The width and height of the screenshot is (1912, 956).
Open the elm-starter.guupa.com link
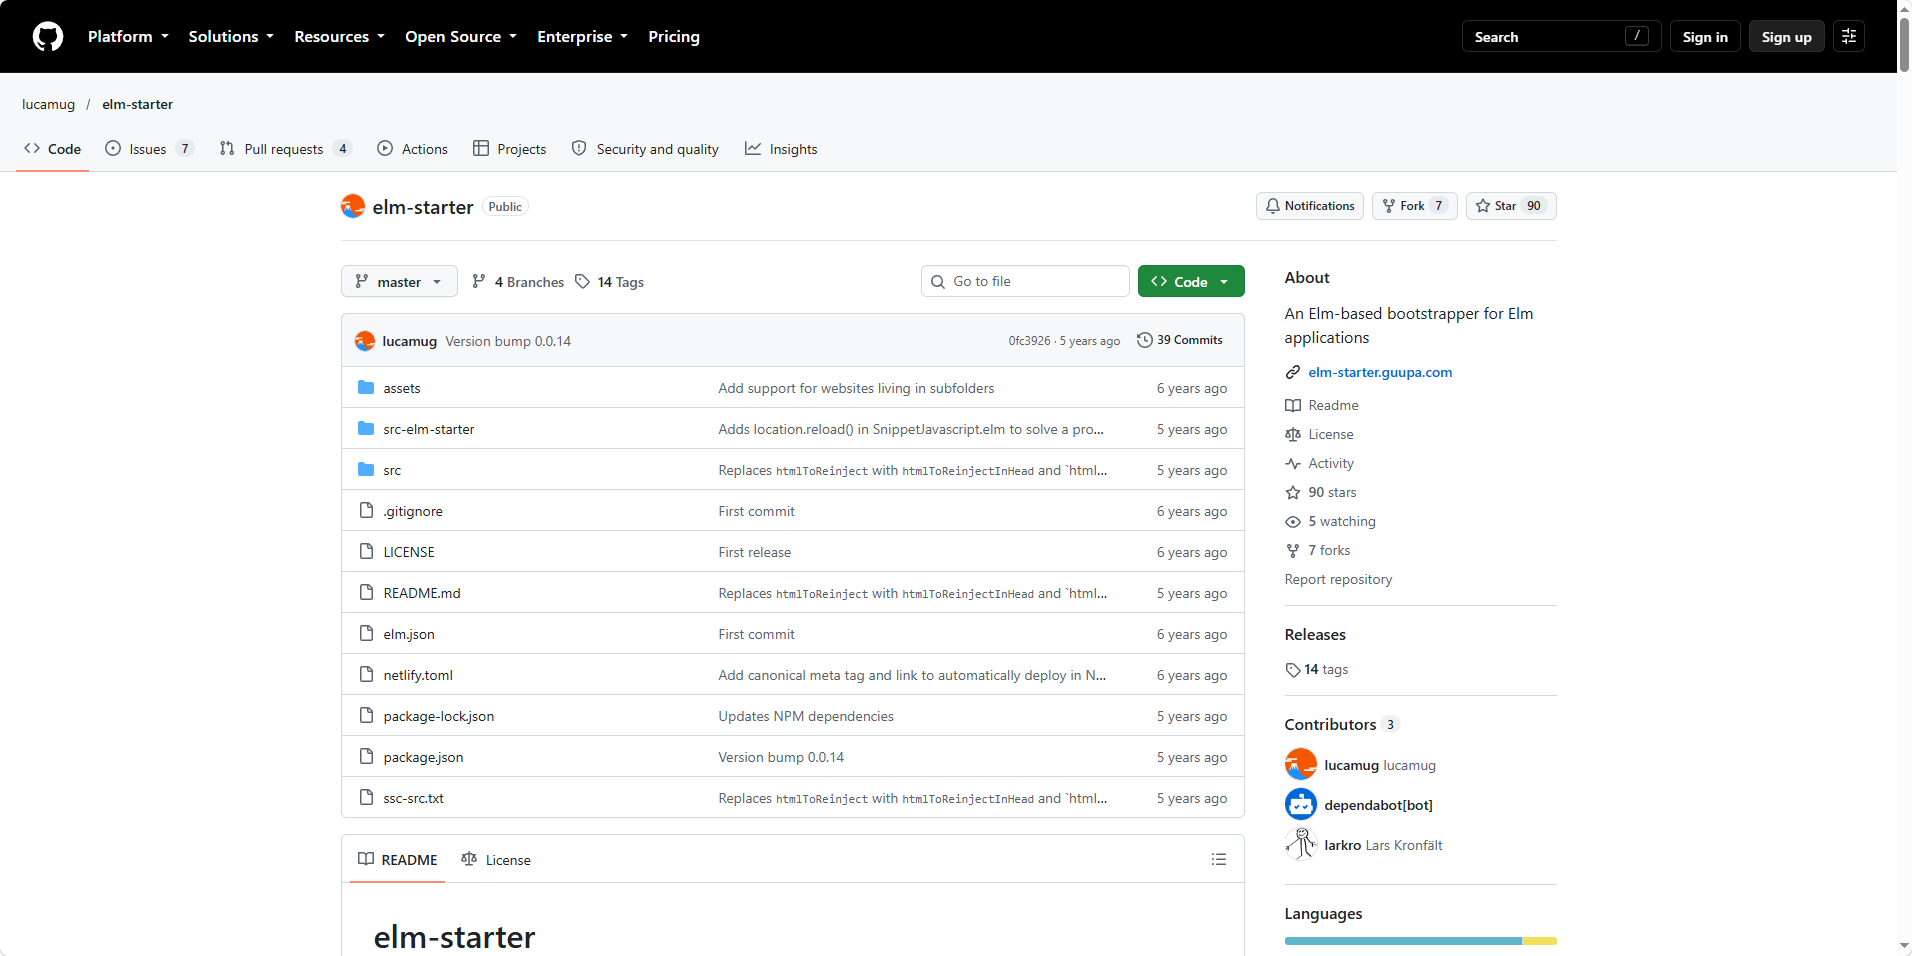click(x=1380, y=372)
